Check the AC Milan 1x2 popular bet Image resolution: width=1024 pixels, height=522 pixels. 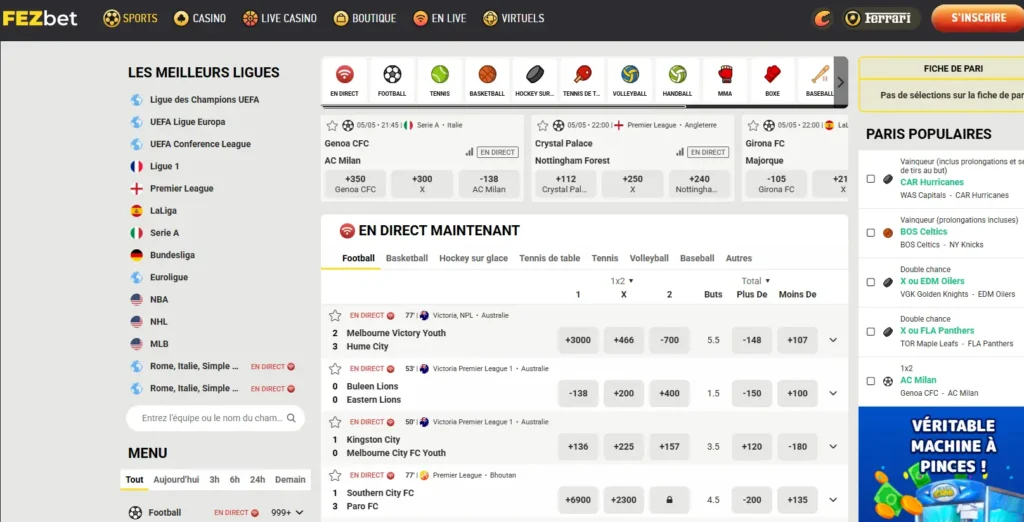point(871,381)
